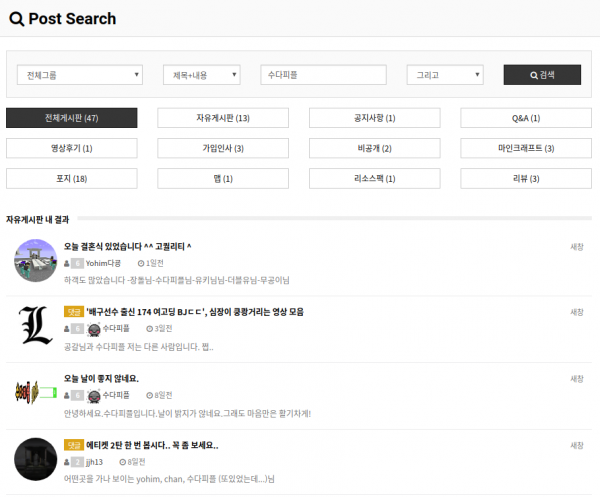This screenshot has height=497, width=600.
Task: Click the 댓글 badge on 에티켓 2탄 post
Action: (73, 444)
